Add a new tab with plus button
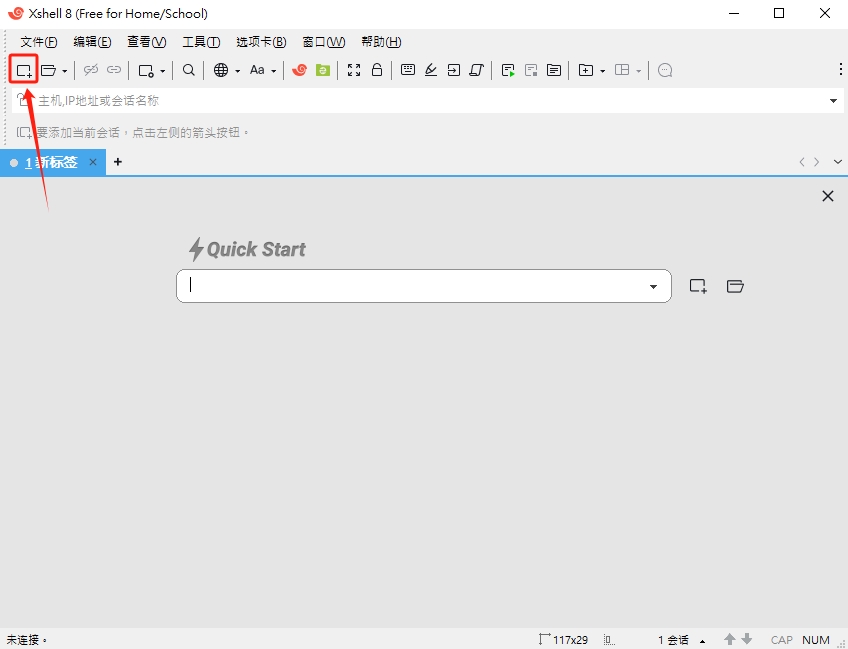 (118, 162)
